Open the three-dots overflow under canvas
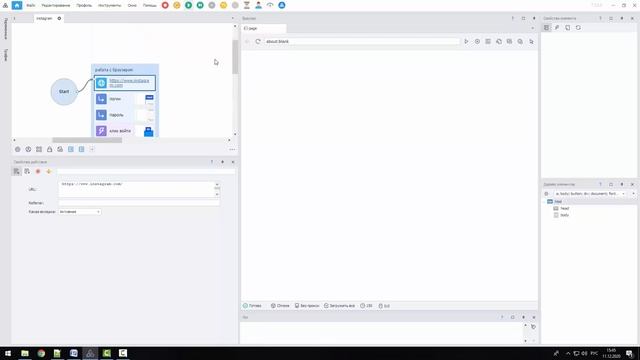The image size is (640, 360). pos(232,149)
